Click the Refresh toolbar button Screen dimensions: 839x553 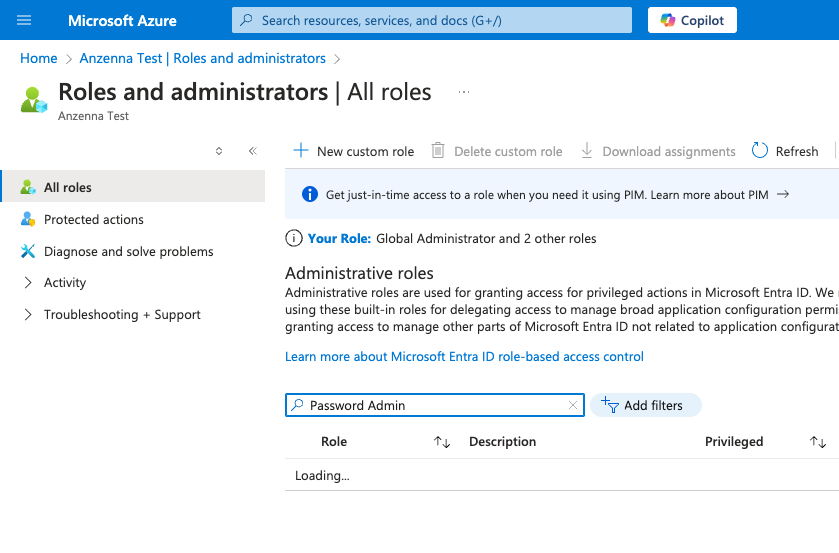tap(785, 151)
